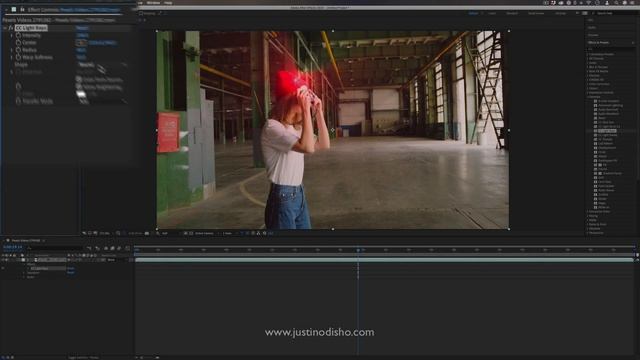Toggle the Allow Brightening checkbox
This screenshot has width=640, height=360.
[79, 87]
